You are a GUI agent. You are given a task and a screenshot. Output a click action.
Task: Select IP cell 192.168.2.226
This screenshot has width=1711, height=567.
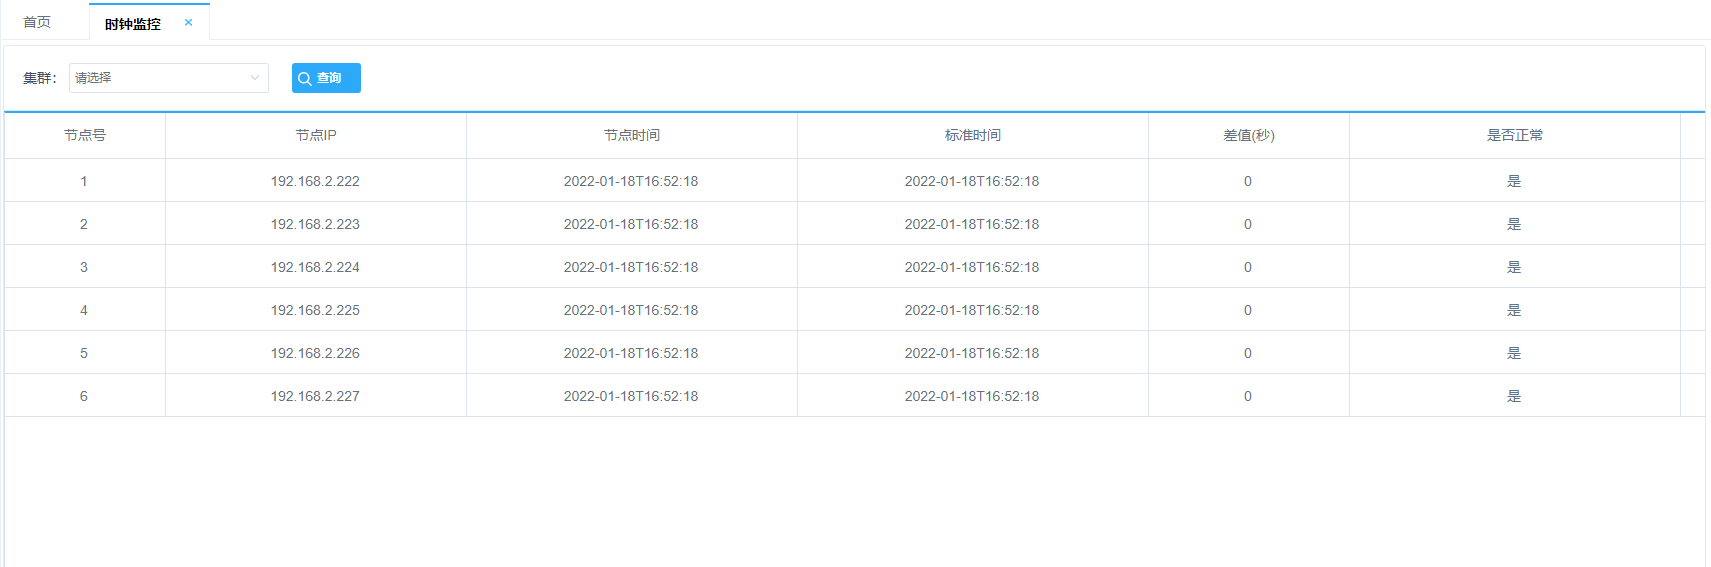(315, 353)
